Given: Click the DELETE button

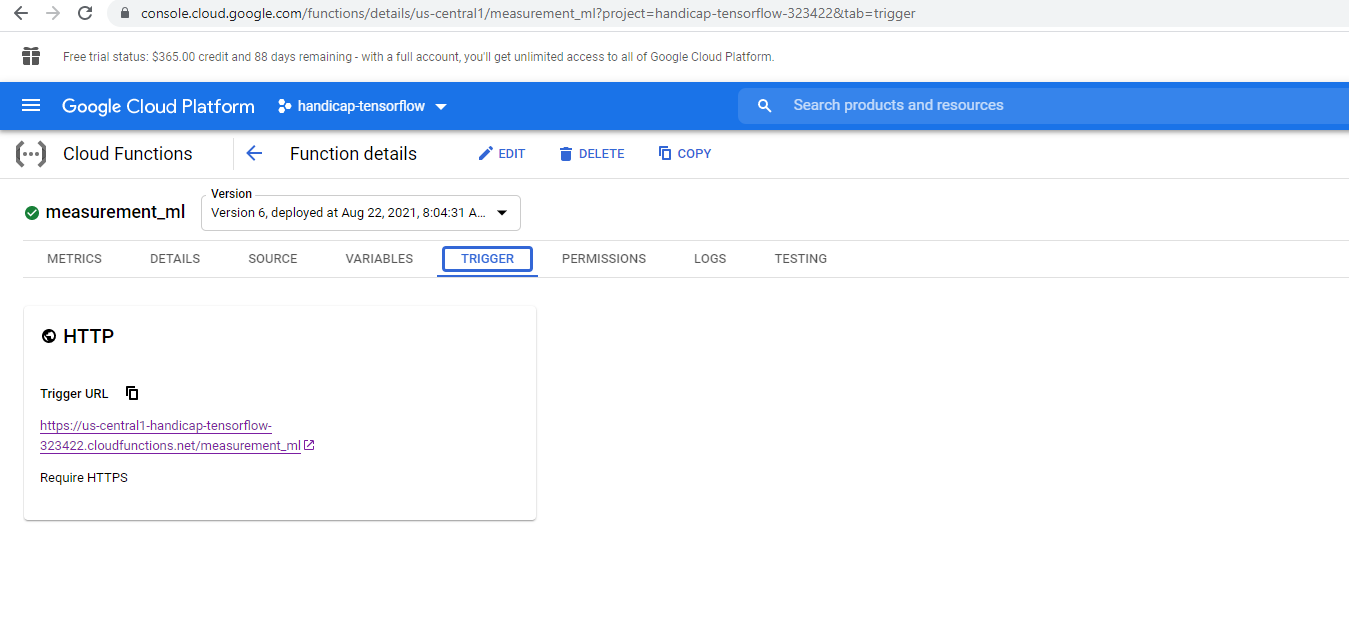Looking at the screenshot, I should (591, 154).
